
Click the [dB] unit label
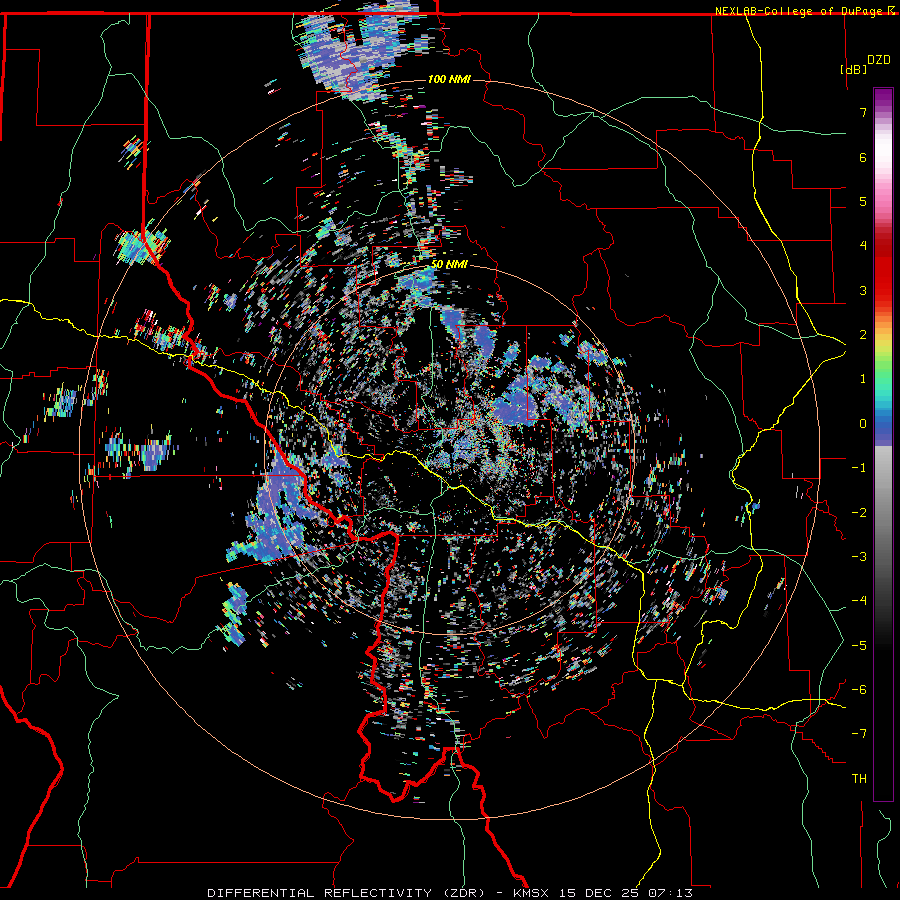[x=853, y=70]
